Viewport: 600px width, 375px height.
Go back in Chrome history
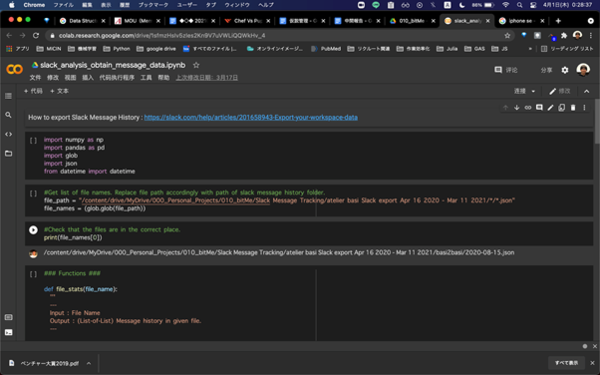(x=9, y=35)
